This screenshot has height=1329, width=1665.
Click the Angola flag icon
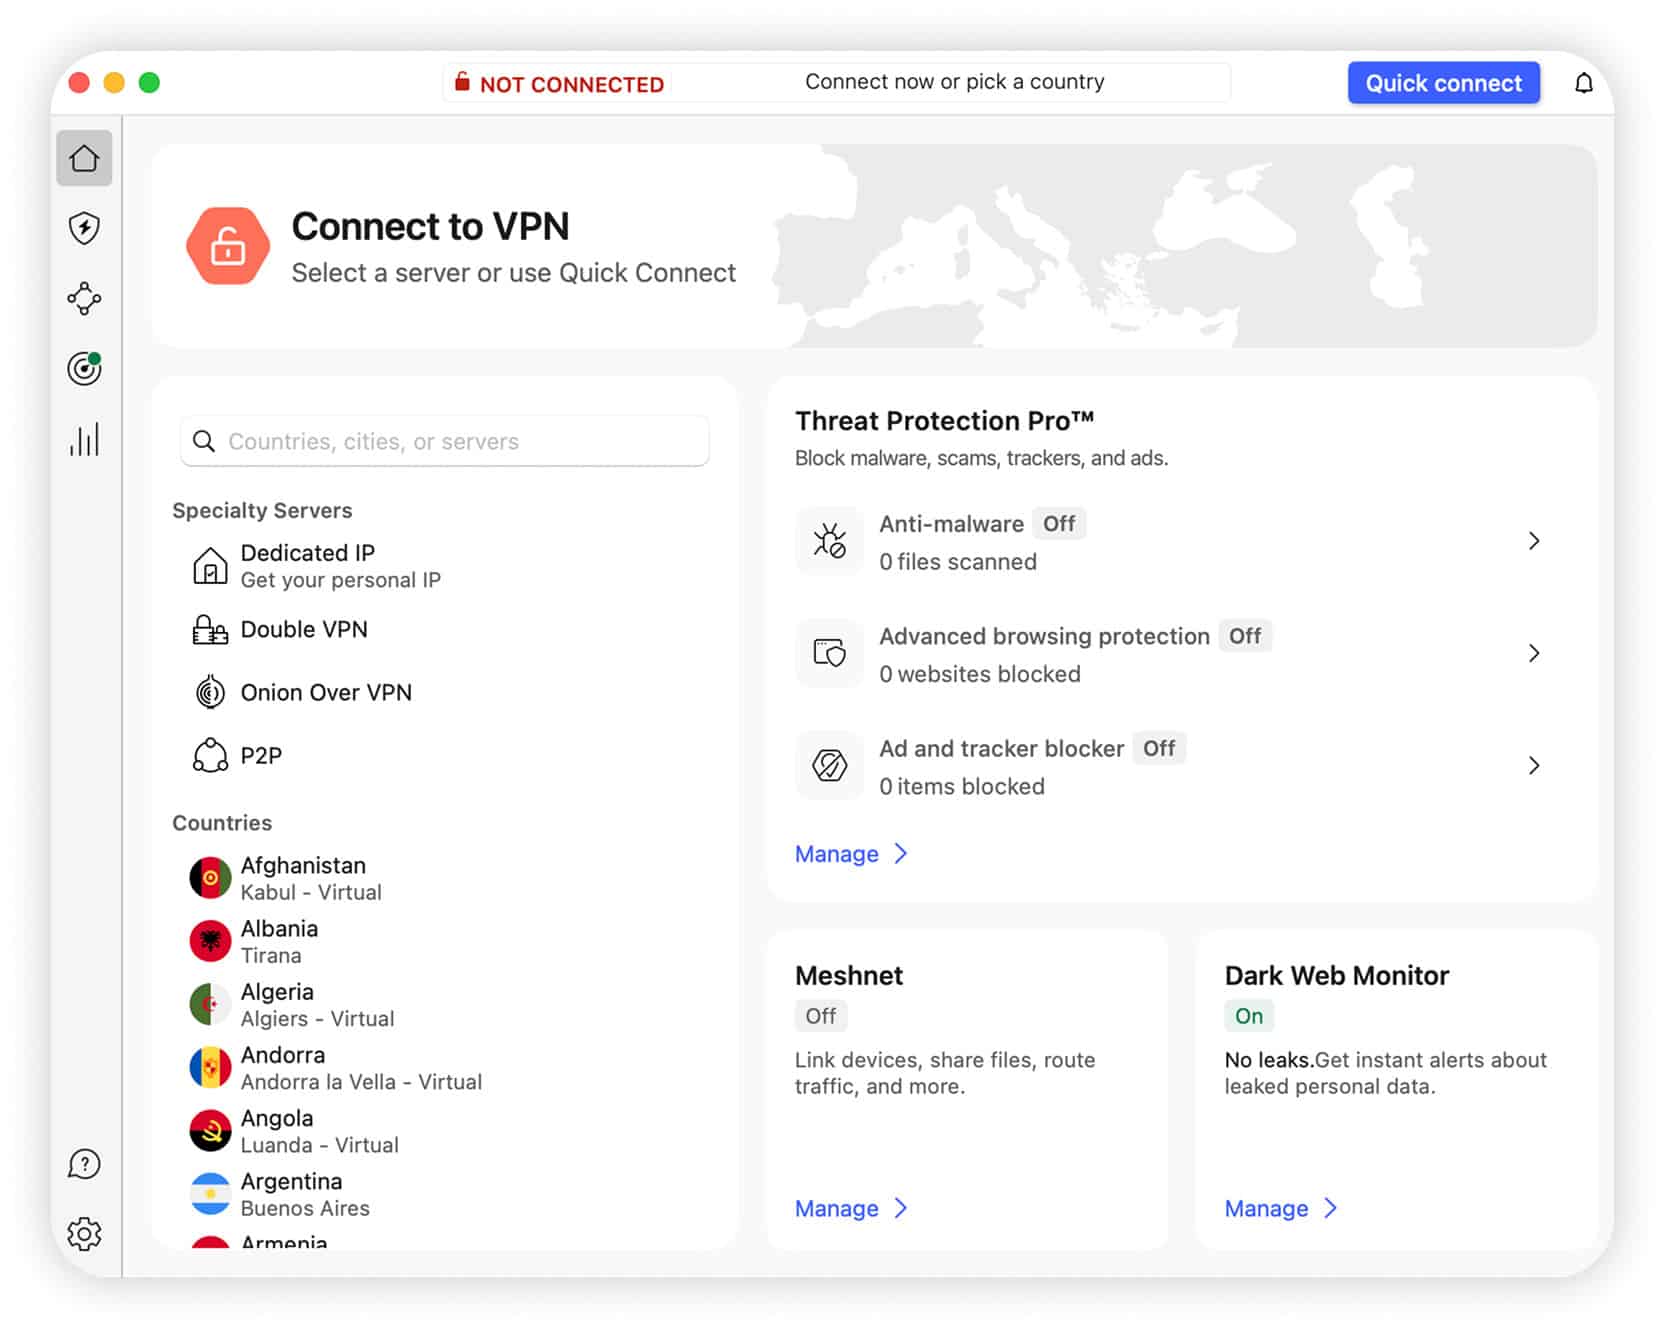pos(210,1131)
